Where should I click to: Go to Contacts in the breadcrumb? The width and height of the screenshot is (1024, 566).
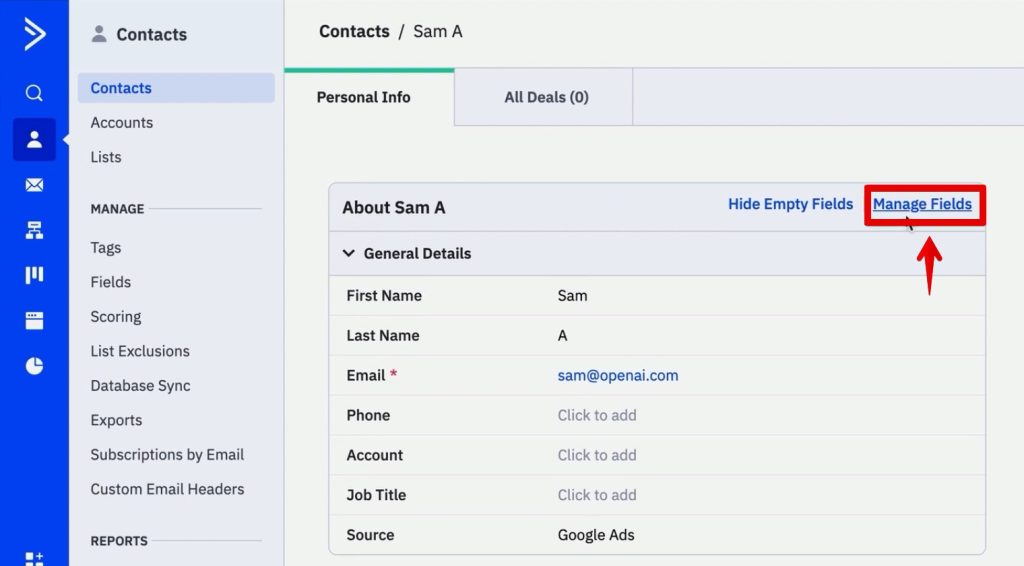354,31
